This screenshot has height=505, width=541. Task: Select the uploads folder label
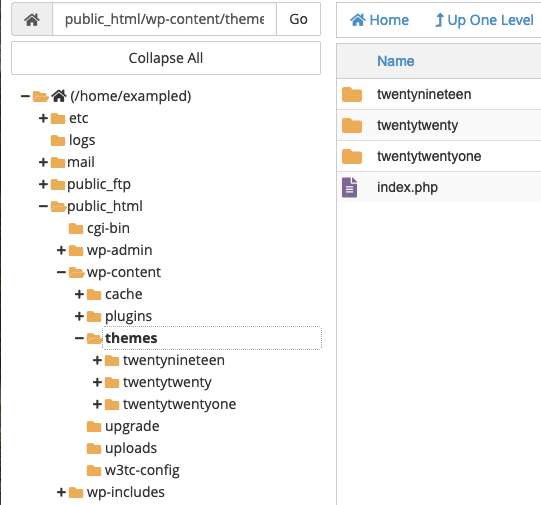point(131,448)
